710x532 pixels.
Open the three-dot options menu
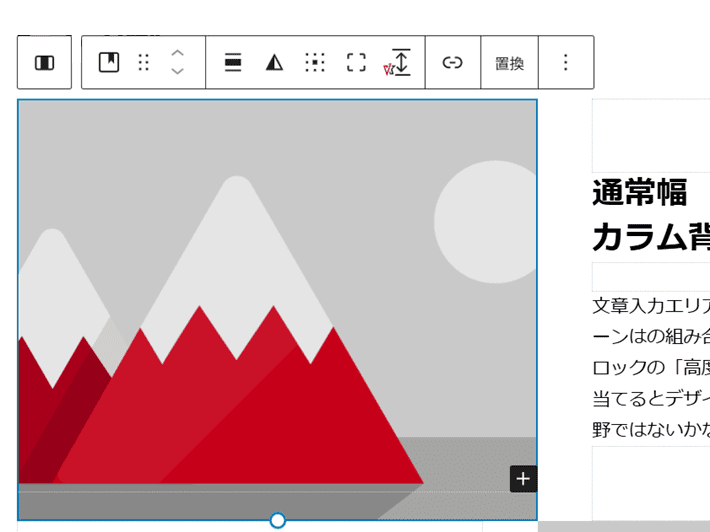click(566, 62)
